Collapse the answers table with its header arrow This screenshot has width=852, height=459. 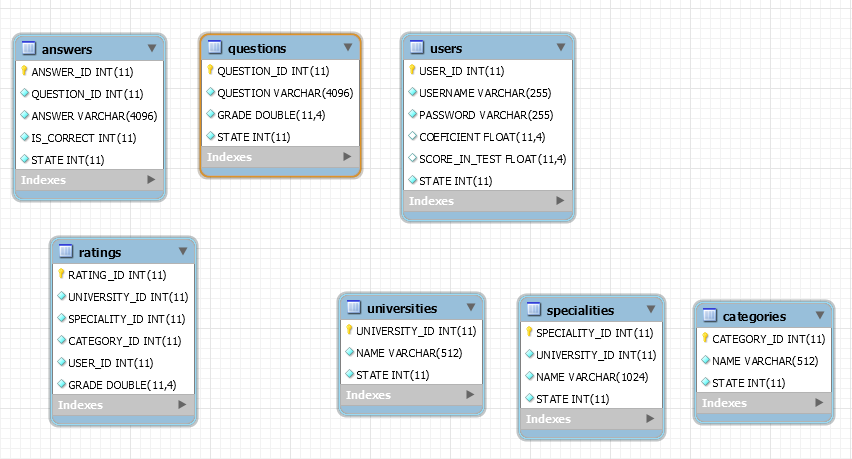152,48
